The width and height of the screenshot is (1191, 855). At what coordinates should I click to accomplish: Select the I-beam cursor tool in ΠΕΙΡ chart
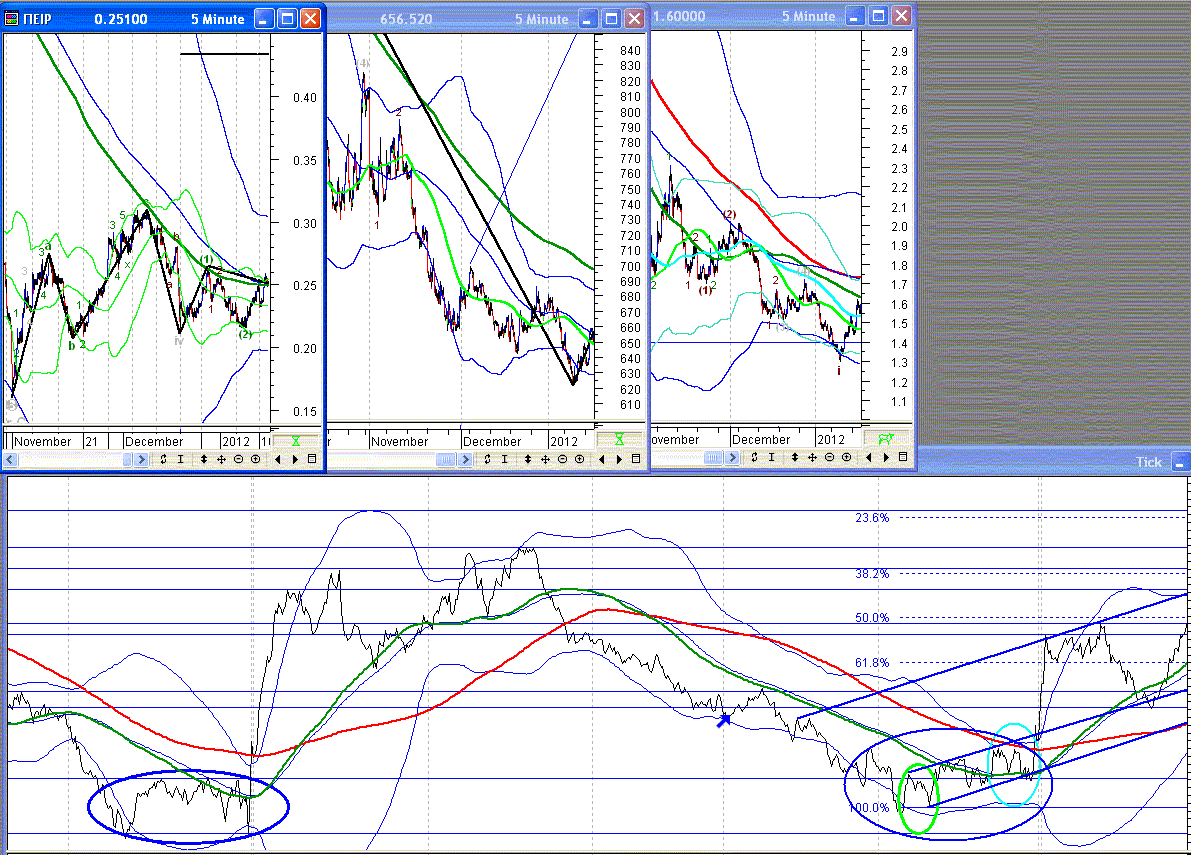pos(180,459)
